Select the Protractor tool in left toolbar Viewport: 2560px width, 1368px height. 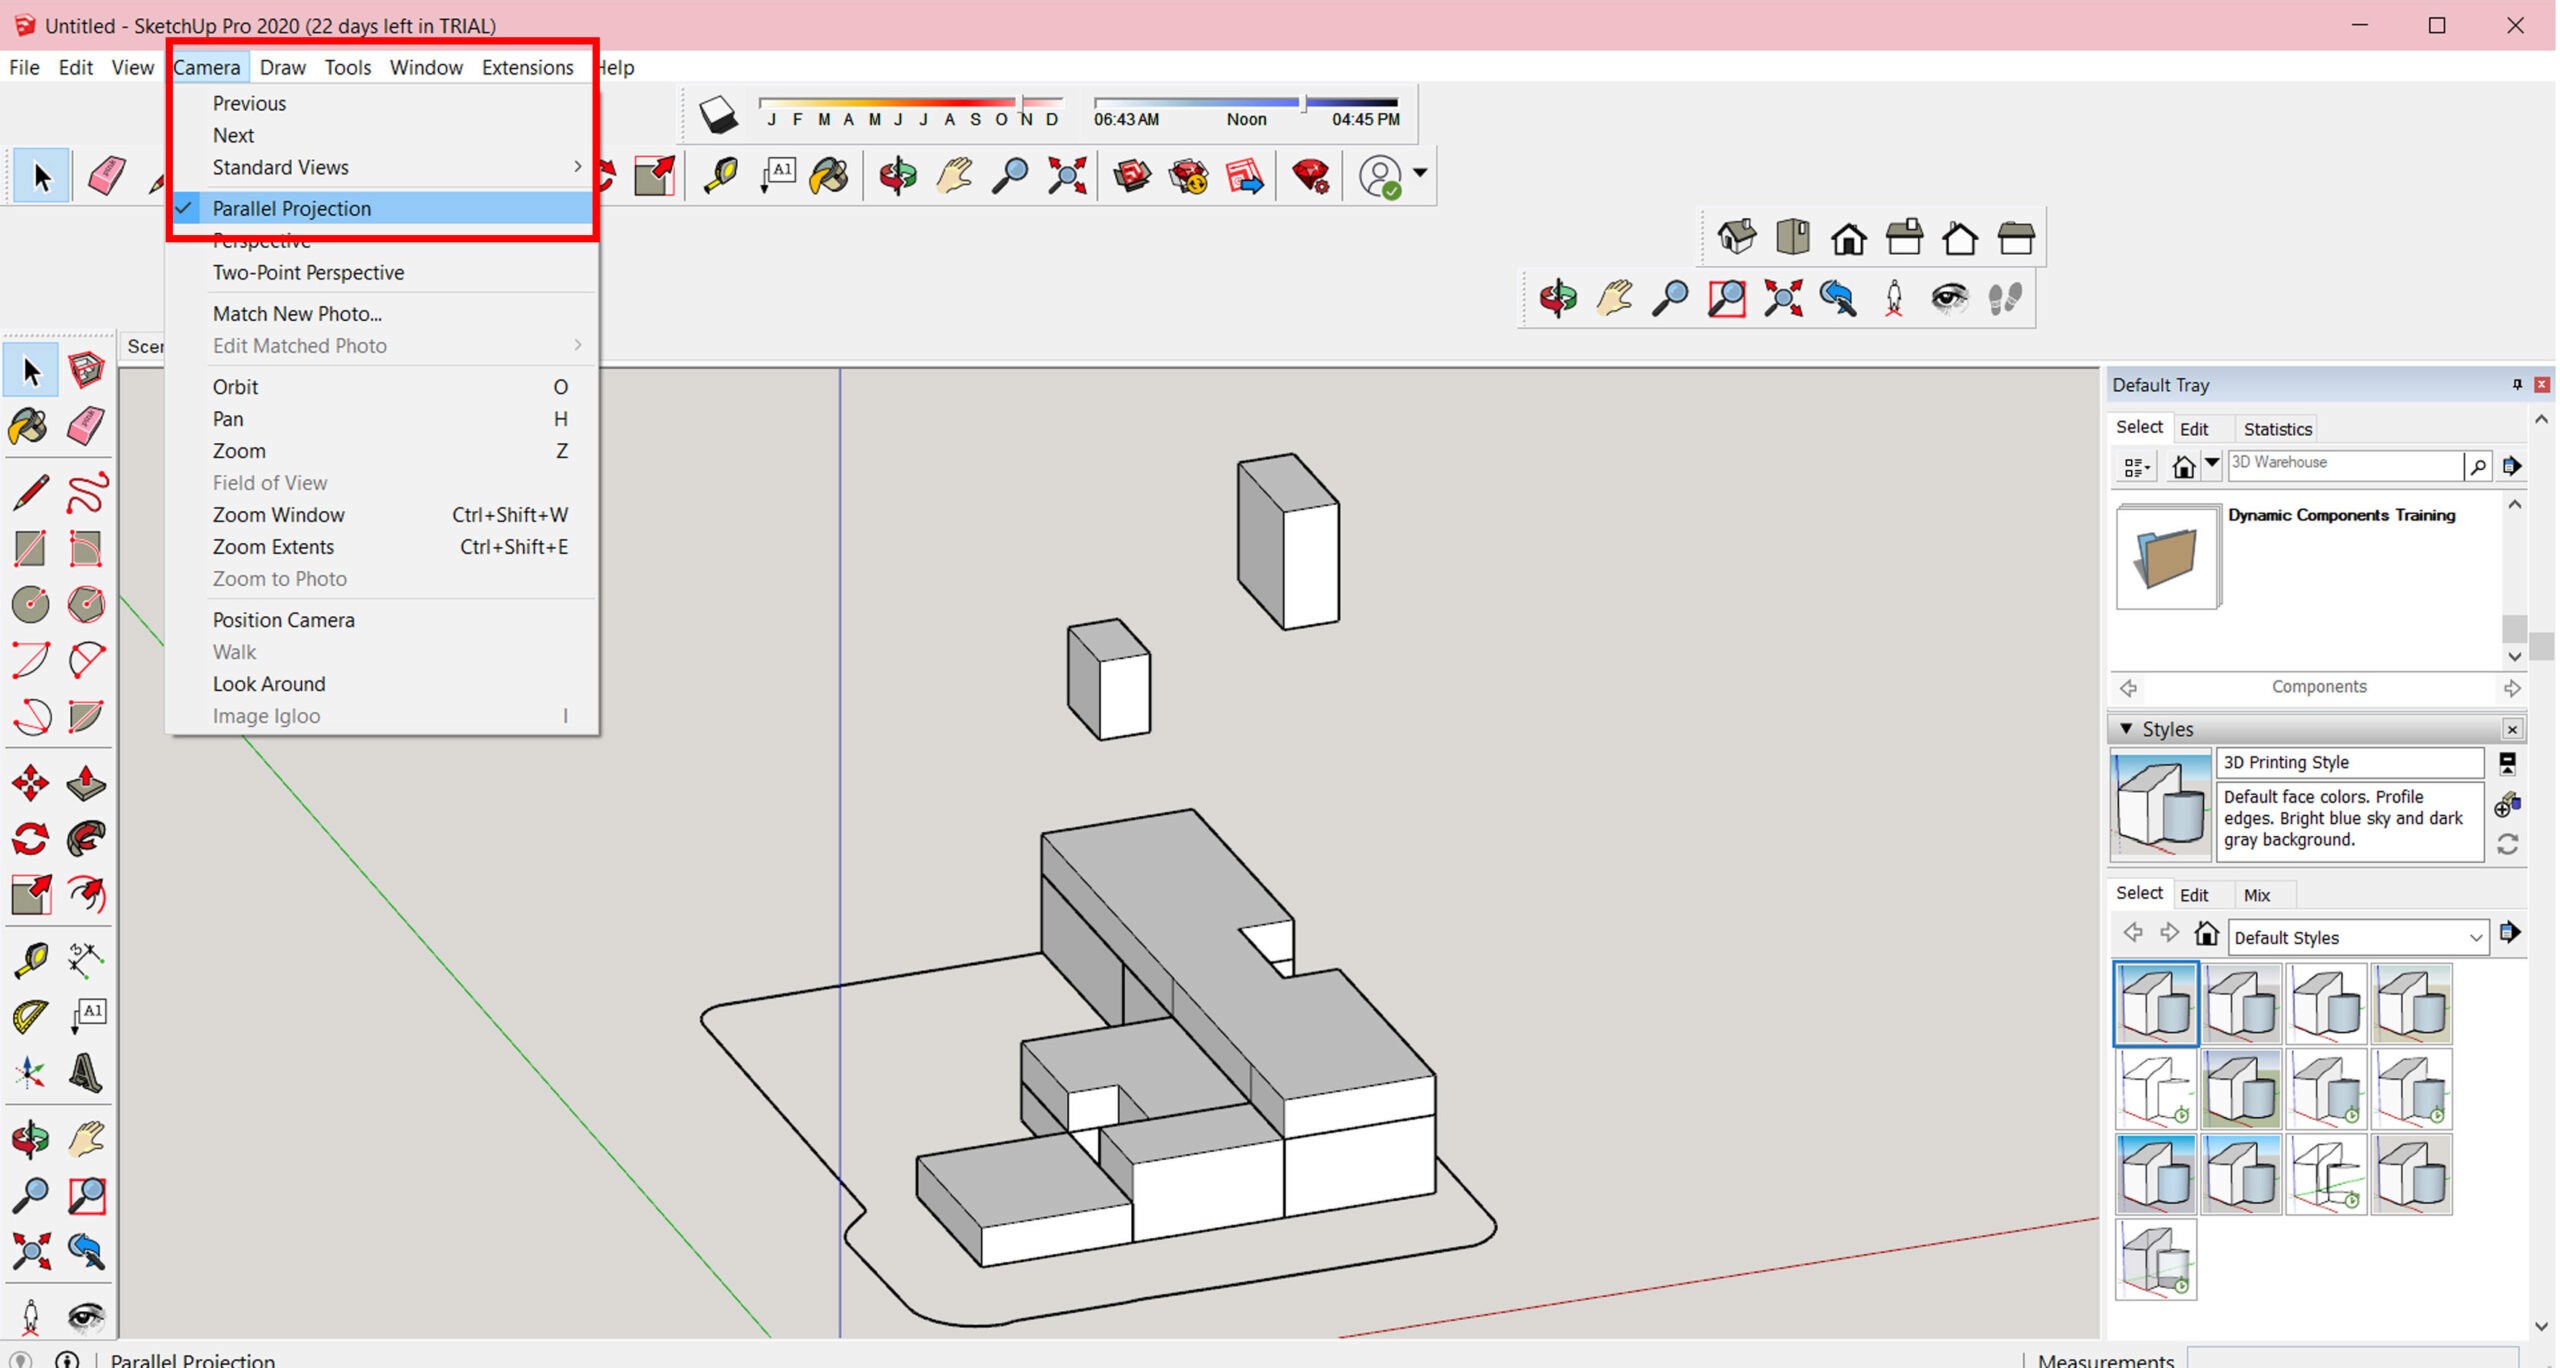coord(30,1016)
